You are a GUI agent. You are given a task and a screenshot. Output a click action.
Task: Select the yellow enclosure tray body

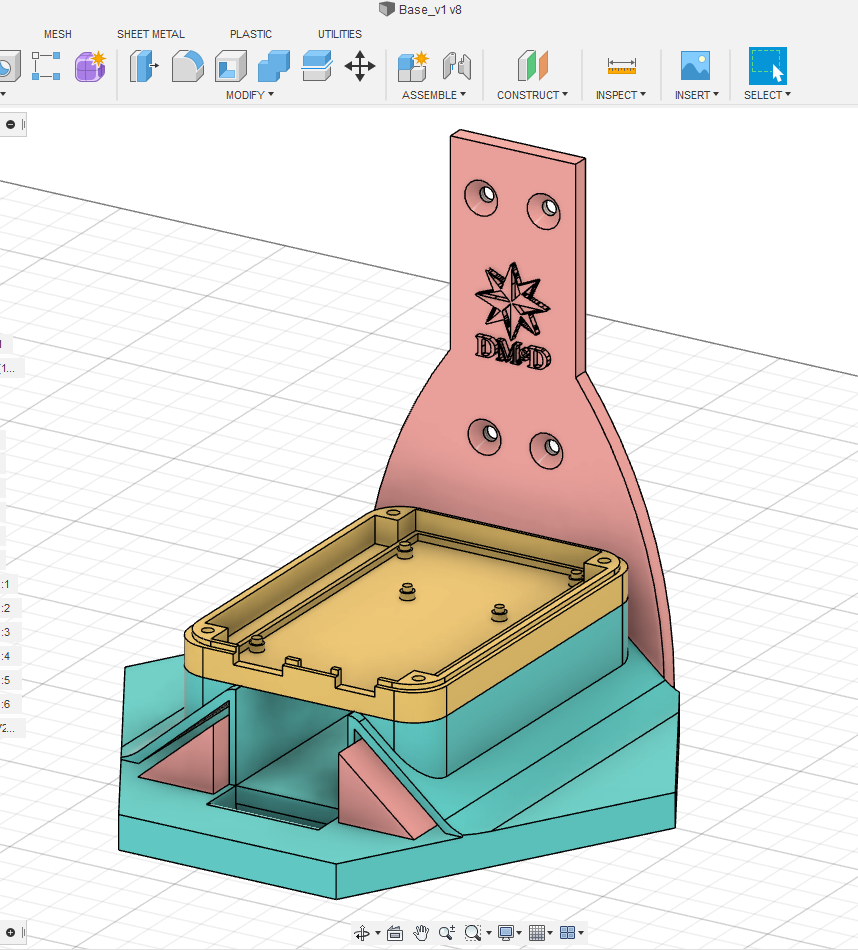coord(406,615)
